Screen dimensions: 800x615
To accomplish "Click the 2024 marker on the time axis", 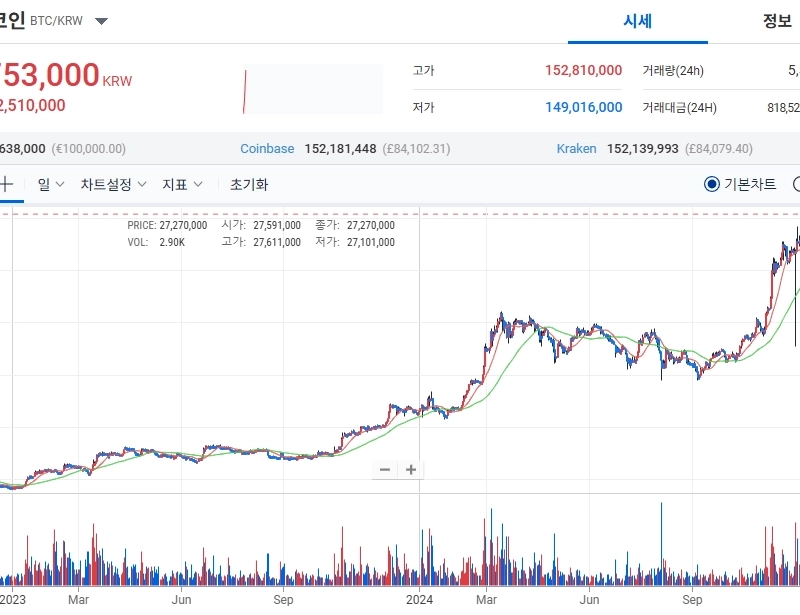I will (419, 601).
